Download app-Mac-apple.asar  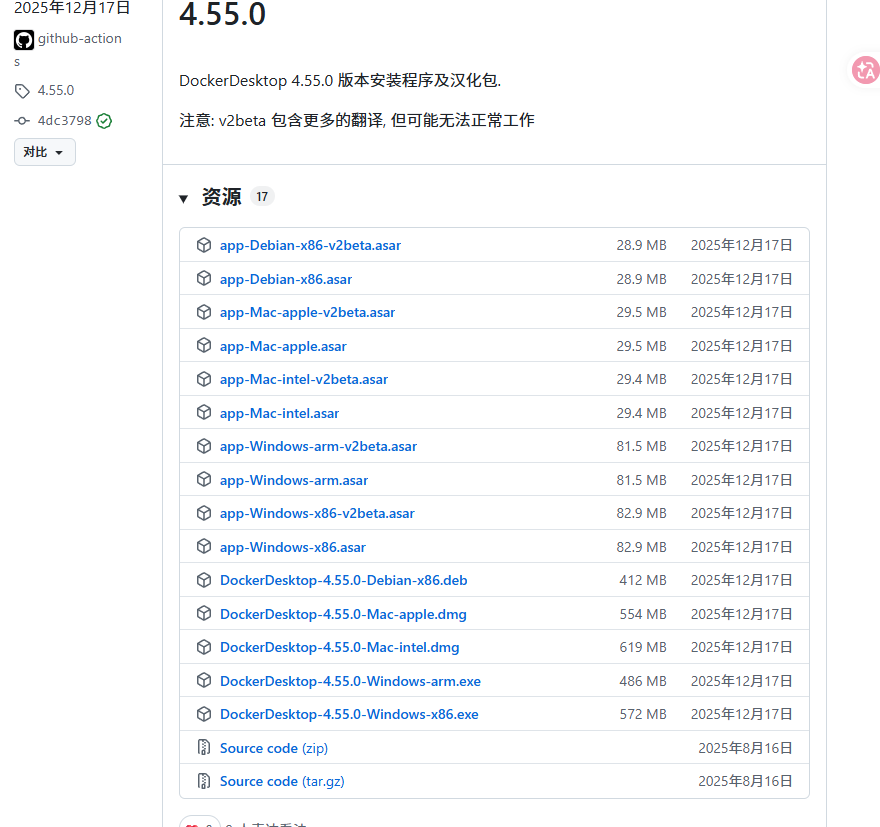tap(283, 346)
